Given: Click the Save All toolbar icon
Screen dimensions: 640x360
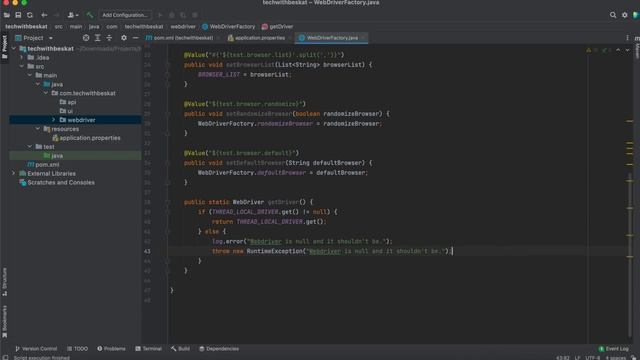Looking at the screenshot, I should coord(18,15).
